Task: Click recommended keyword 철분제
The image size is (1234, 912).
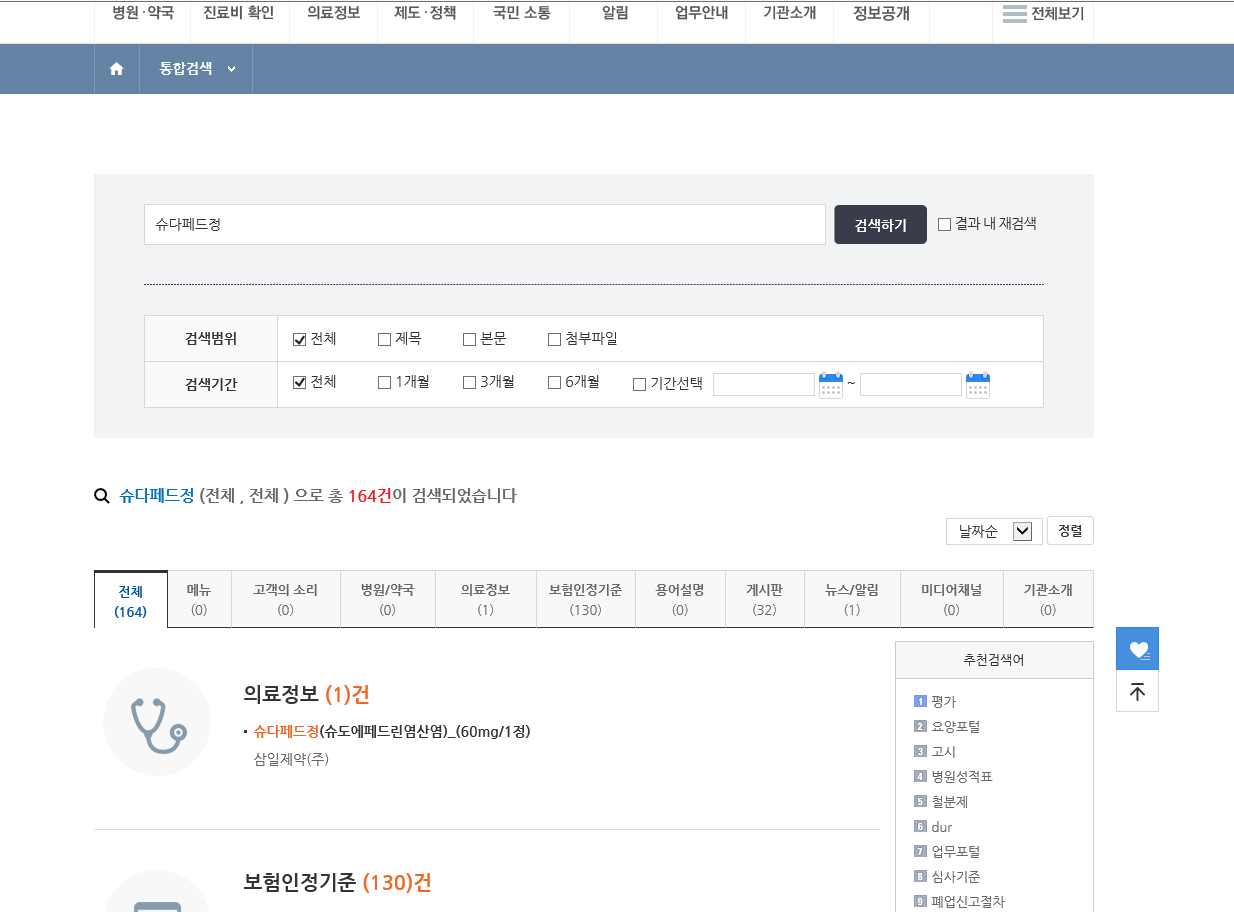Action: pos(949,801)
